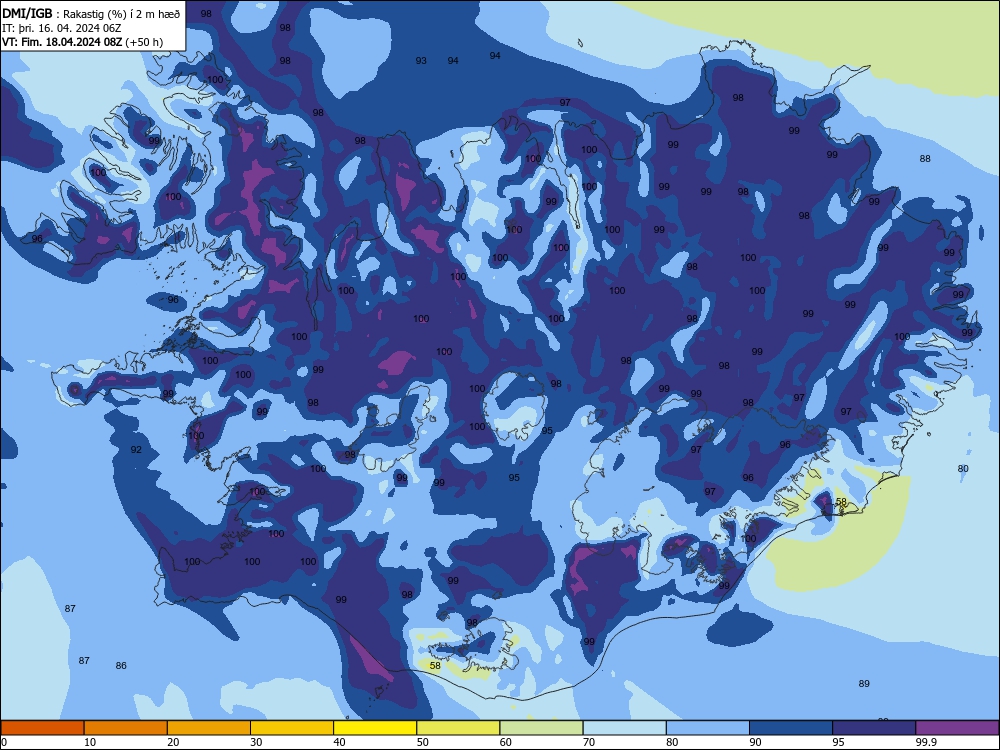Click the humidity value '93' on the map
The image size is (1000, 750).
pos(421,61)
